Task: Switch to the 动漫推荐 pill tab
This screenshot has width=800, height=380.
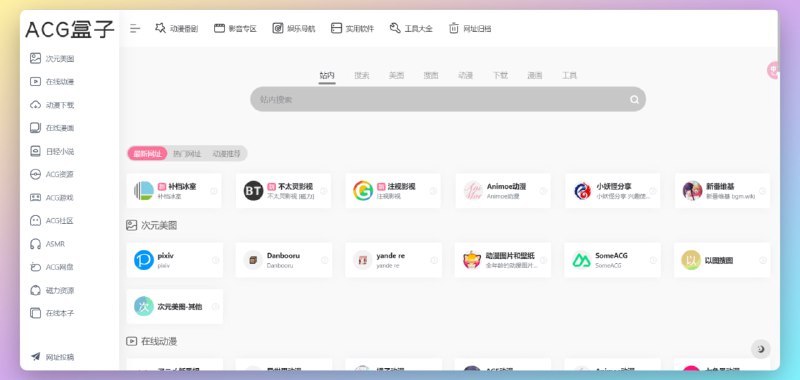Action: click(226, 154)
